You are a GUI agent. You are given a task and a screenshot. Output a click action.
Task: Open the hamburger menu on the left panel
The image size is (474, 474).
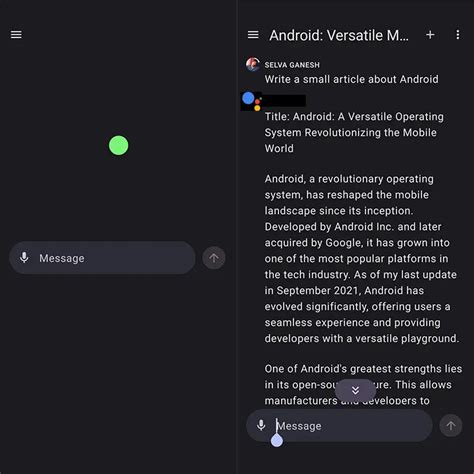click(x=16, y=34)
